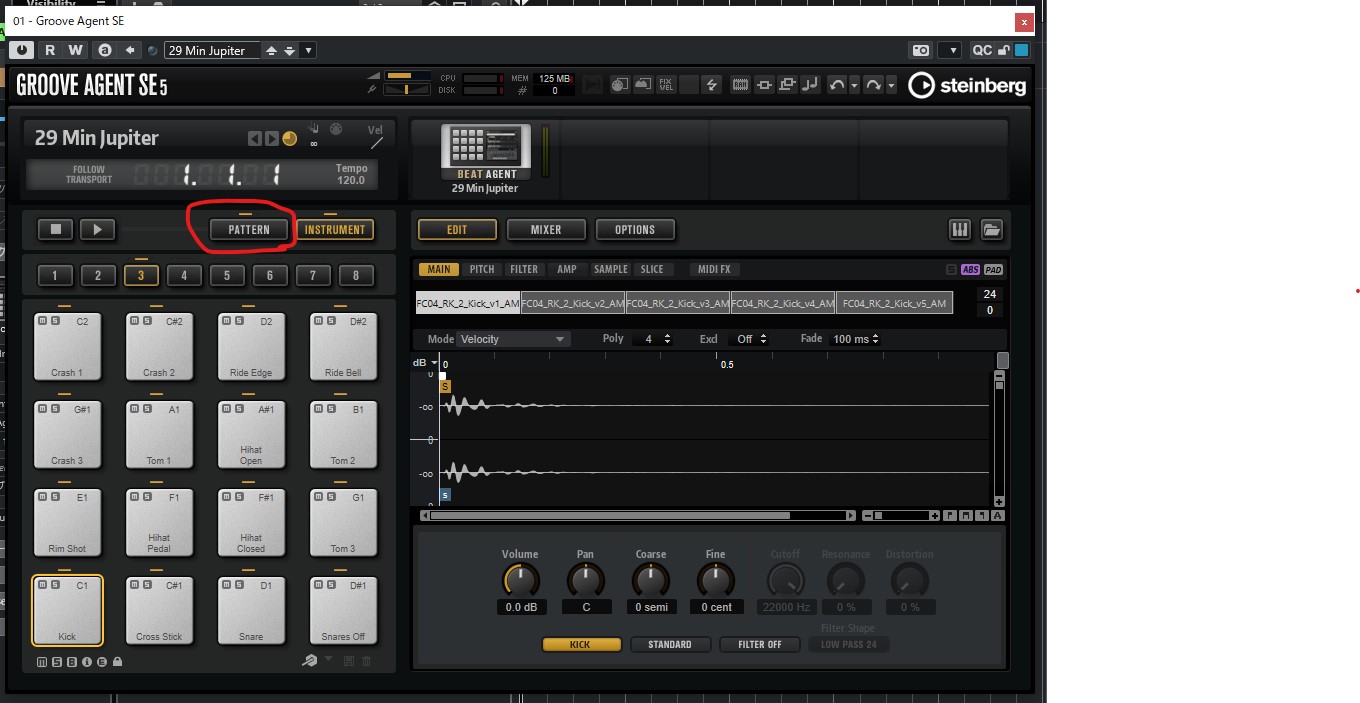Open the Edit page
Viewport: 1360px width, 703px height.
click(457, 229)
